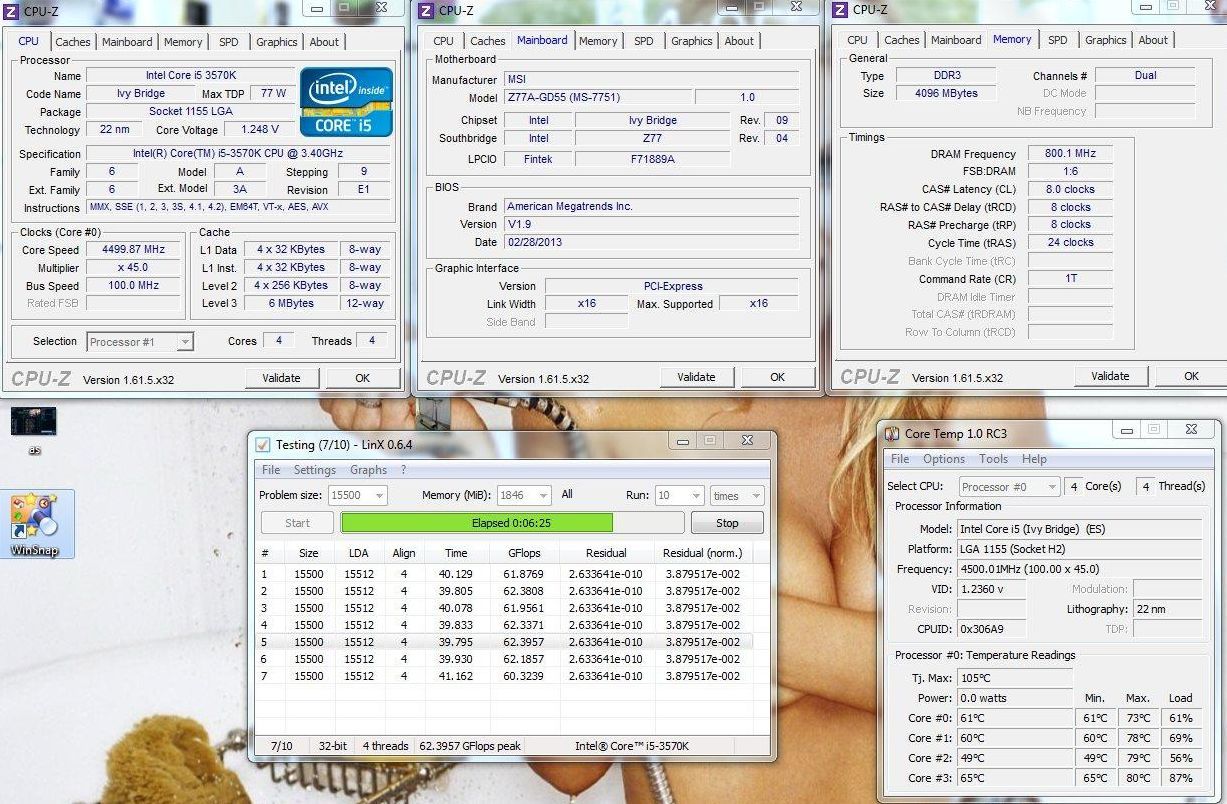1227x804 pixels.
Task: Open the SPD tab in CPU window
Action: point(229,42)
